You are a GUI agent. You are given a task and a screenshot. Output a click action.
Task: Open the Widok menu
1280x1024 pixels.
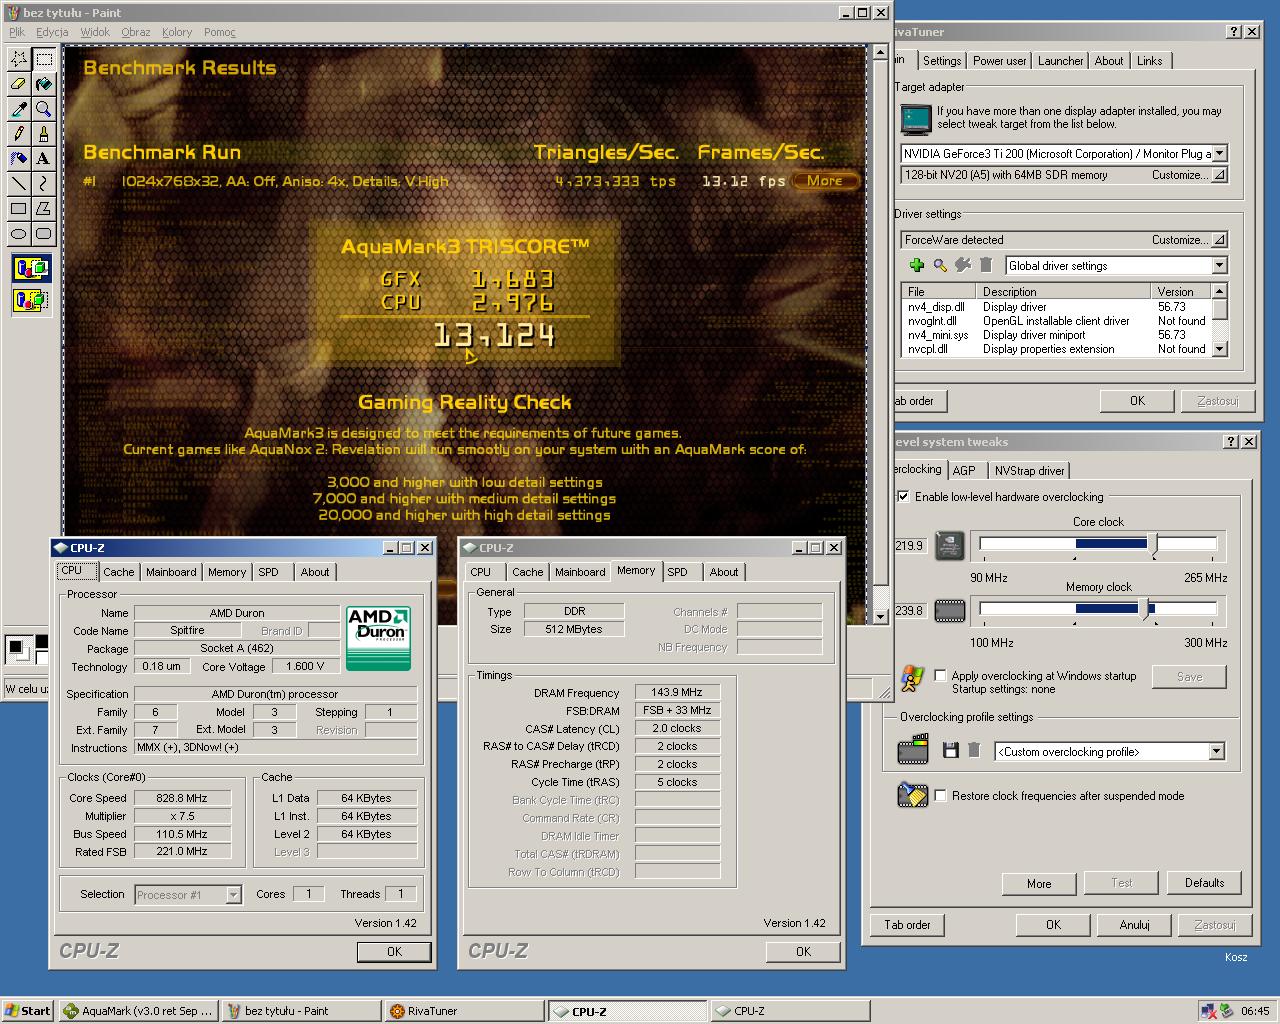(x=95, y=32)
